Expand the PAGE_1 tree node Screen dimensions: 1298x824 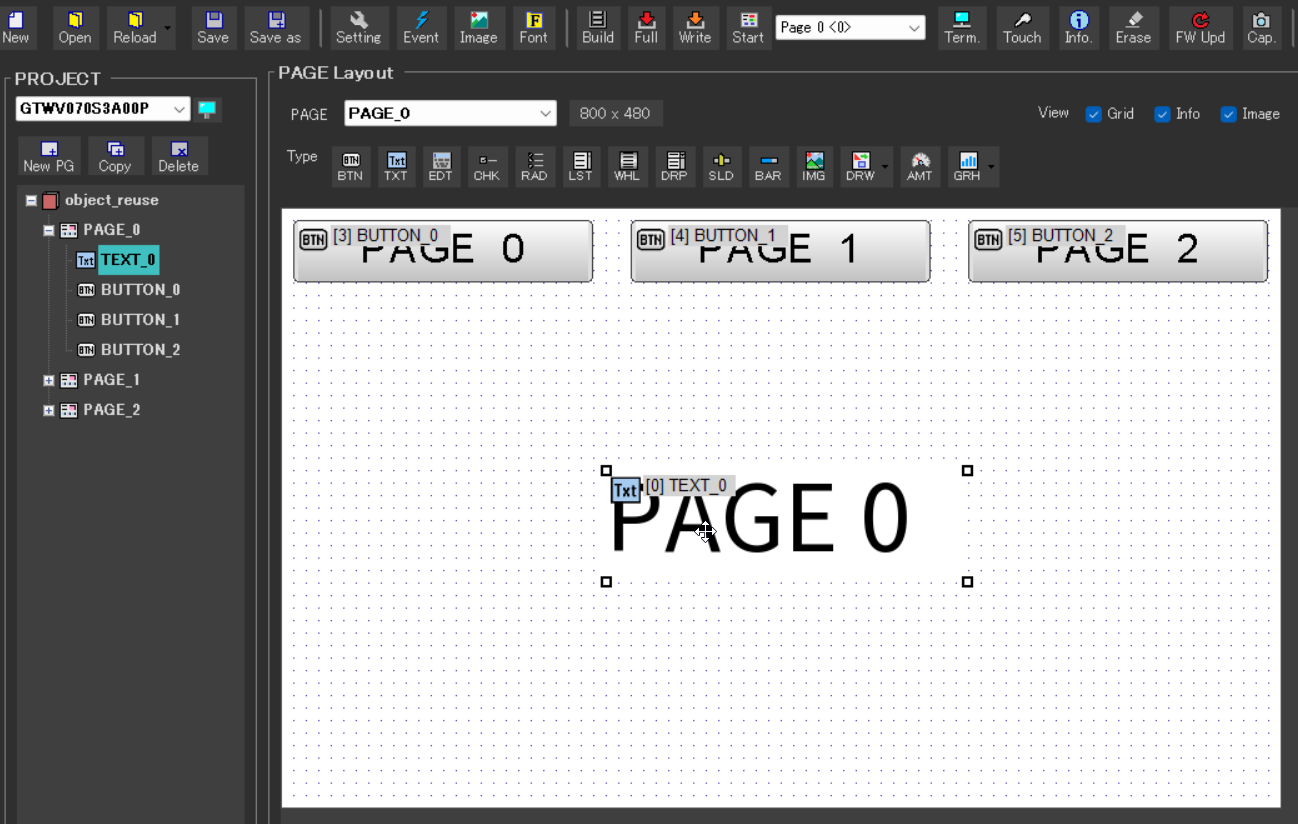point(47,379)
